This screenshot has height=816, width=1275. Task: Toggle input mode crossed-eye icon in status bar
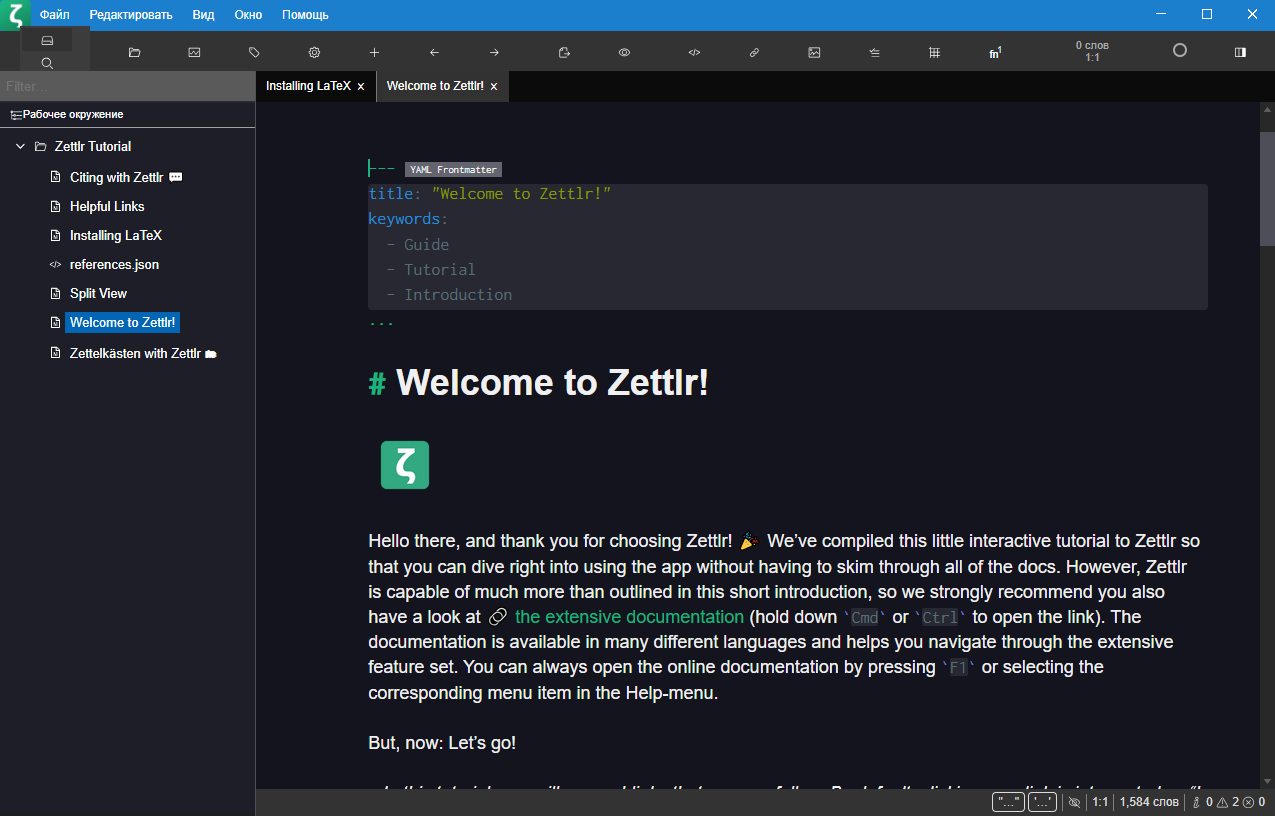1075,802
